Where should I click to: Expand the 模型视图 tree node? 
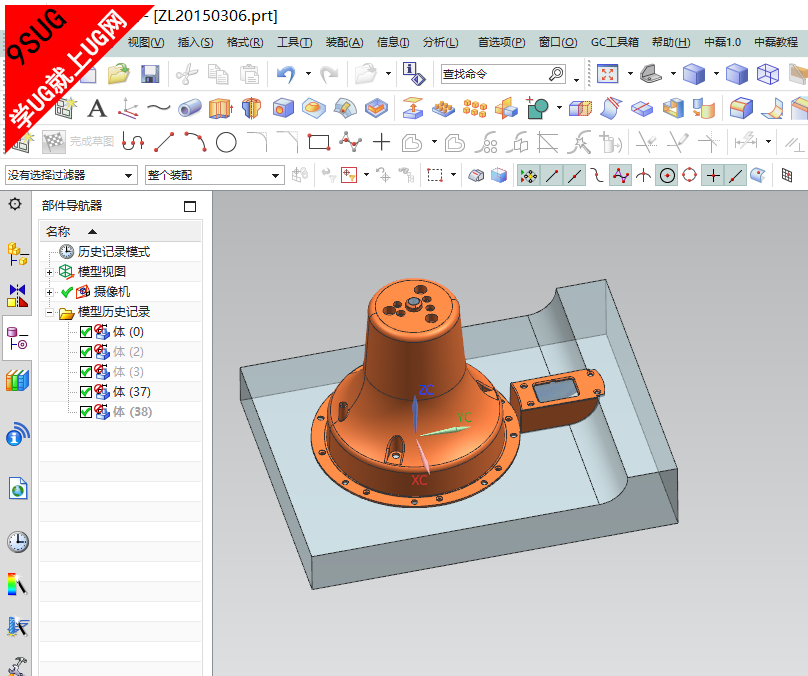click(x=49, y=272)
